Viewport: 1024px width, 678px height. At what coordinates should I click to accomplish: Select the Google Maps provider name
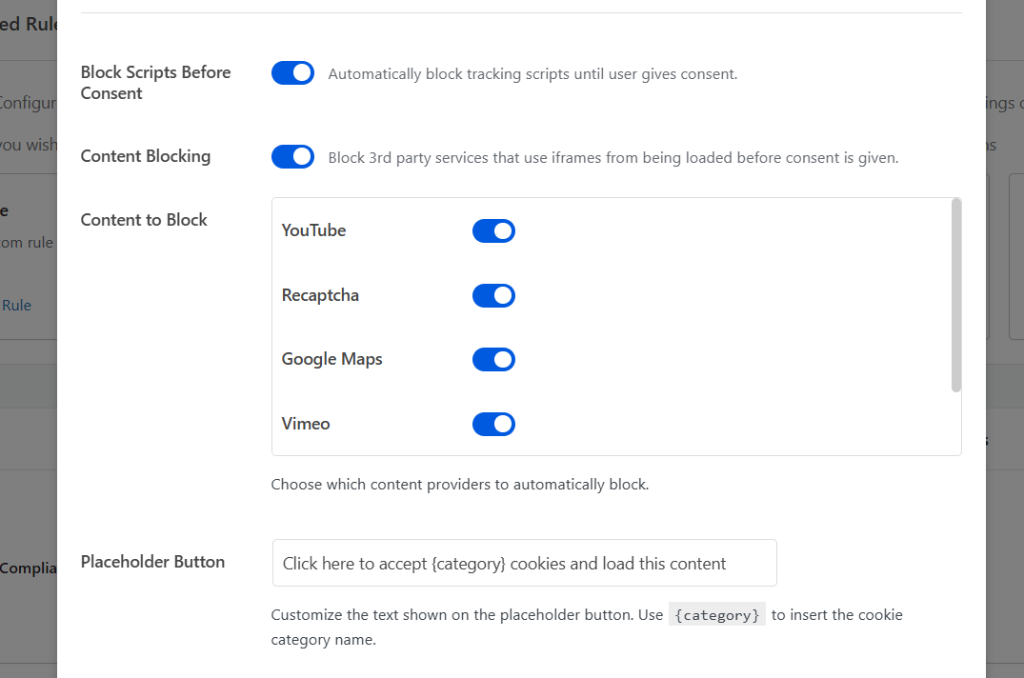(x=331, y=359)
